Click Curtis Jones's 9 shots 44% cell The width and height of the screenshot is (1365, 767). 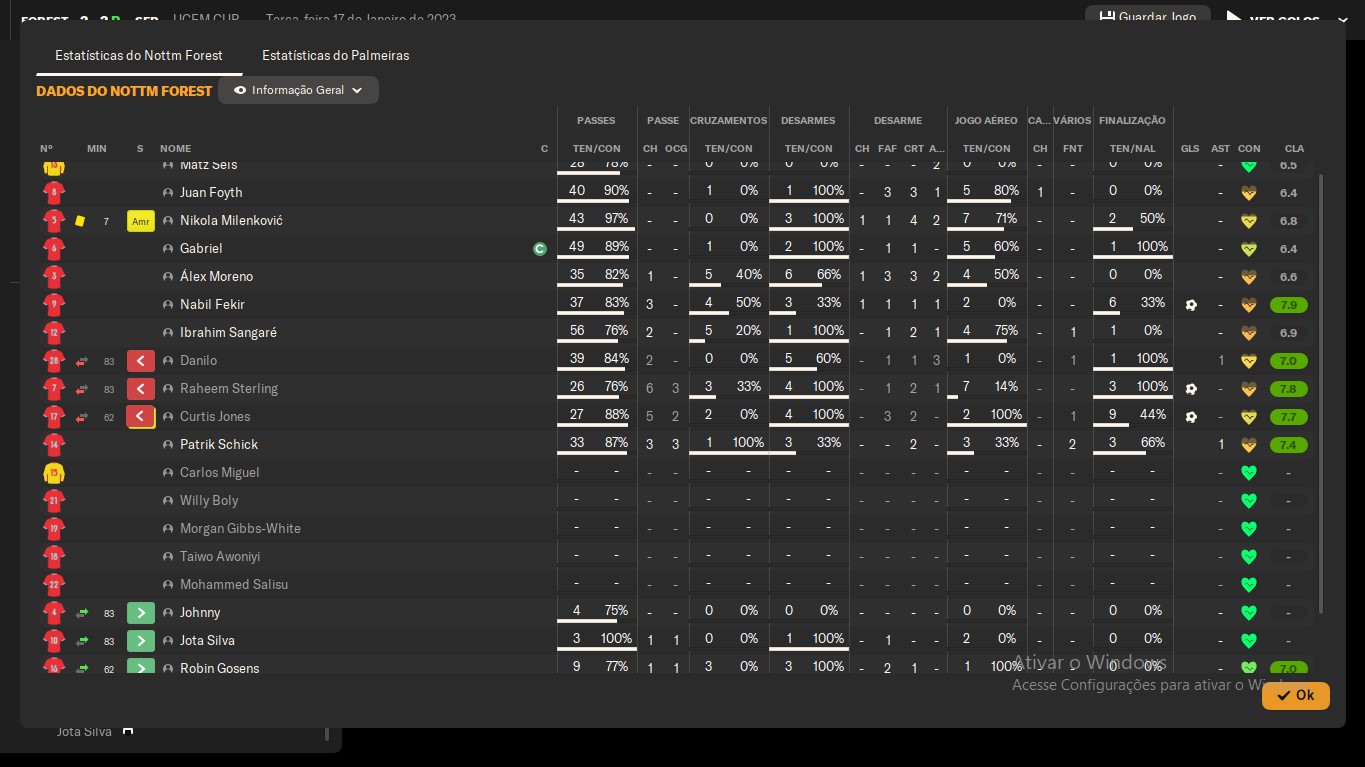pos(1133,417)
